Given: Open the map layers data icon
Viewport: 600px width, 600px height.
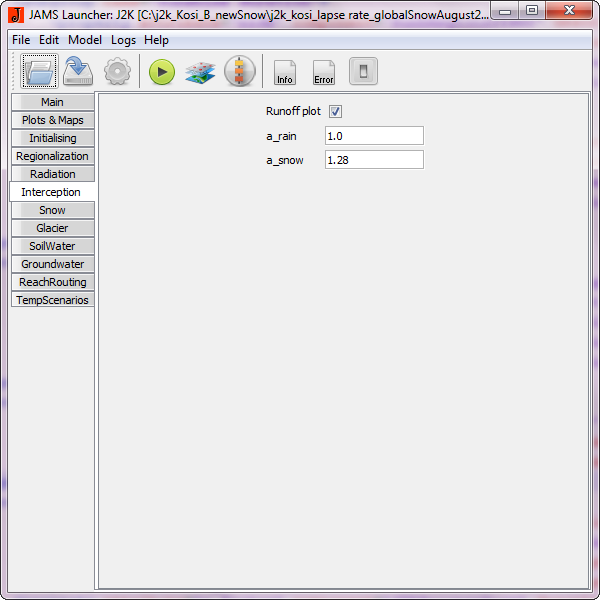Looking at the screenshot, I should point(200,72).
